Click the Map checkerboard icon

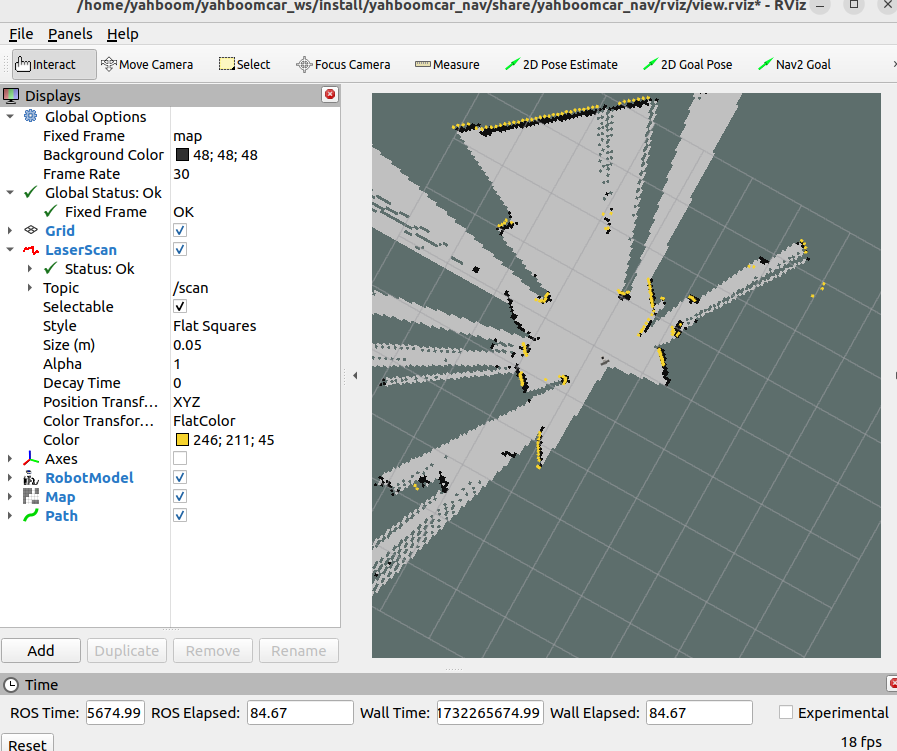[x=31, y=496]
